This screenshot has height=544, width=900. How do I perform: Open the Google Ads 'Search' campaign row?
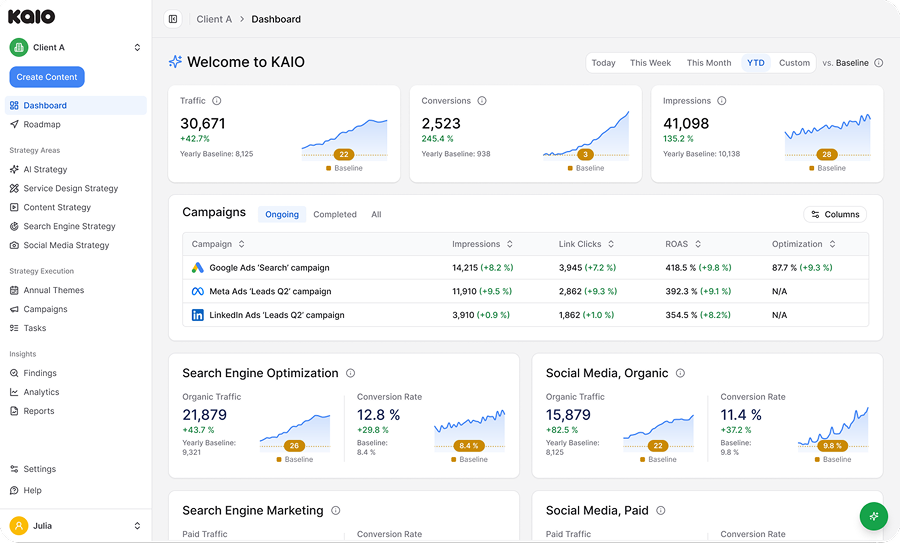coord(267,268)
